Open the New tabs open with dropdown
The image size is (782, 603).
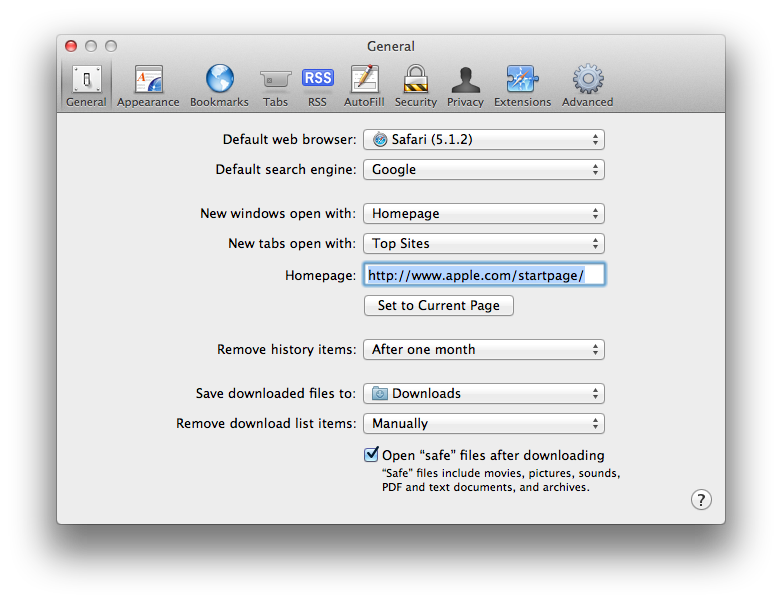(484, 243)
